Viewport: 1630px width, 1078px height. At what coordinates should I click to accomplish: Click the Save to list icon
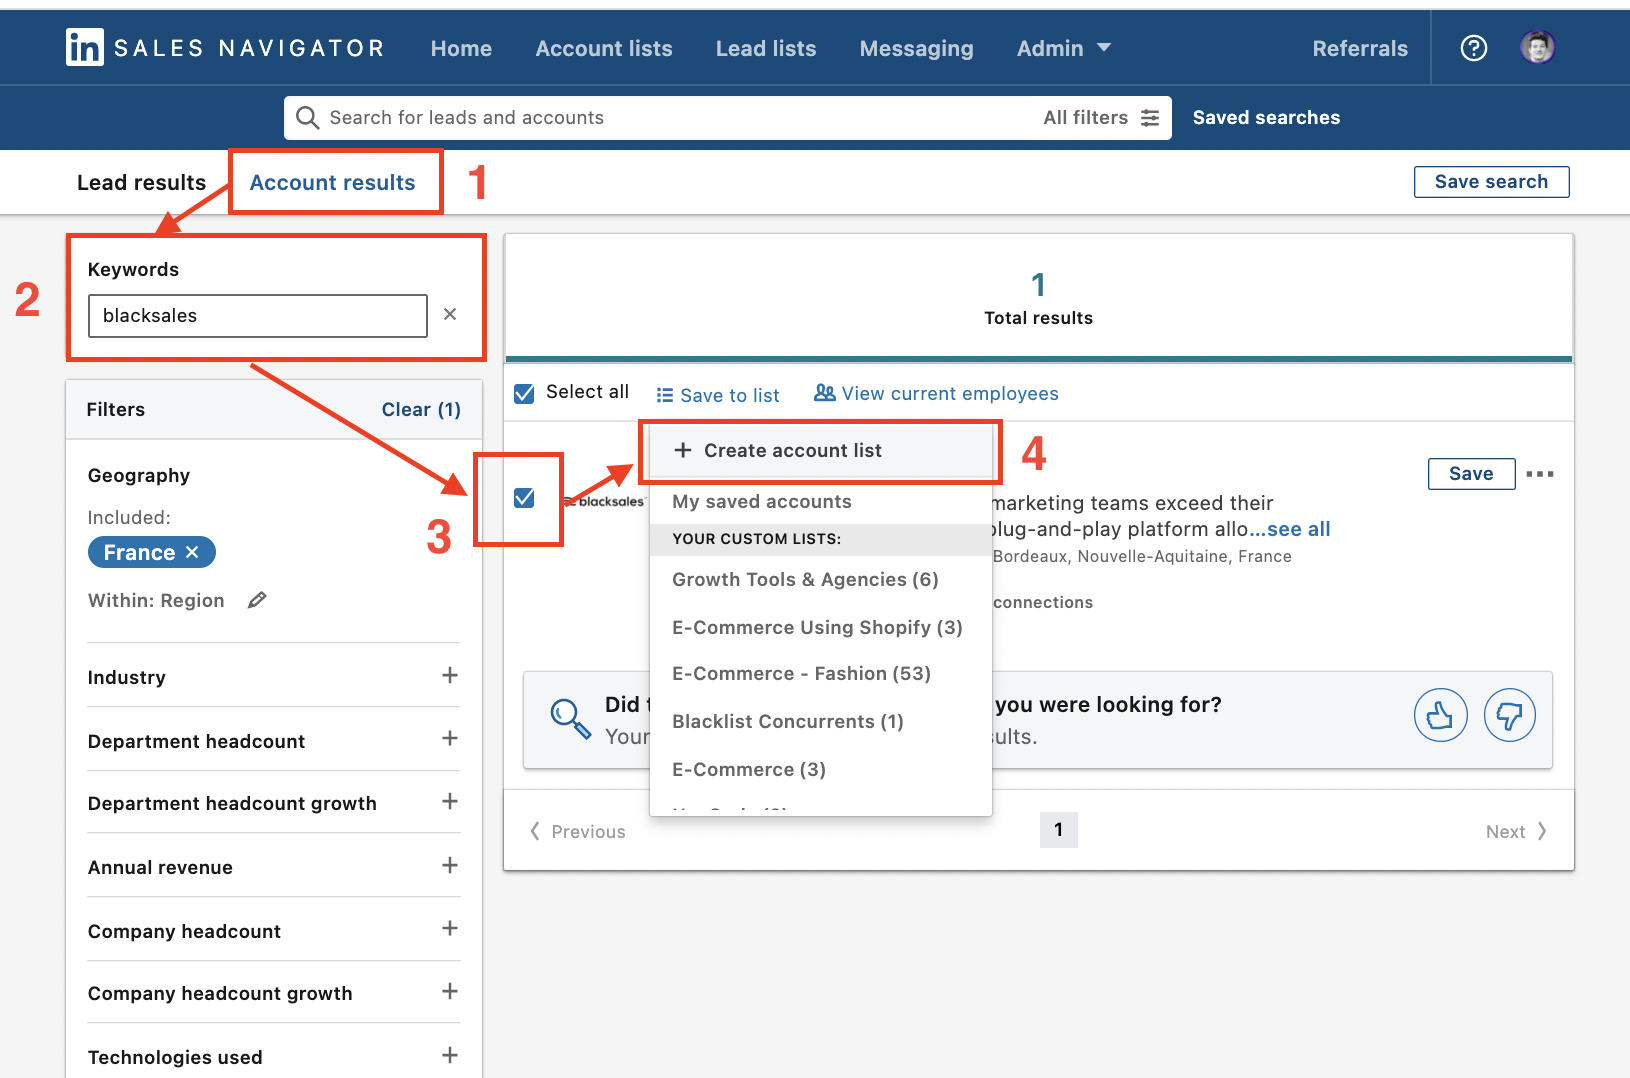coord(665,395)
